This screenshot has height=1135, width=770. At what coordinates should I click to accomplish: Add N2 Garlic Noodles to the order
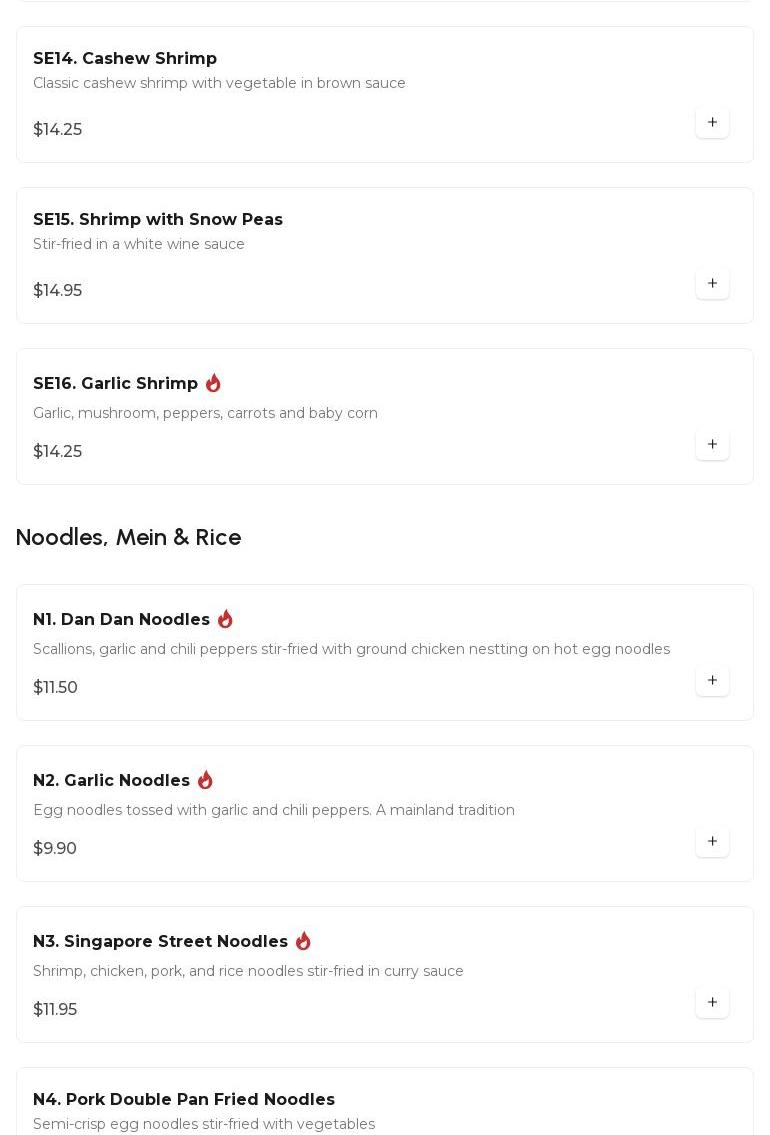click(712, 841)
